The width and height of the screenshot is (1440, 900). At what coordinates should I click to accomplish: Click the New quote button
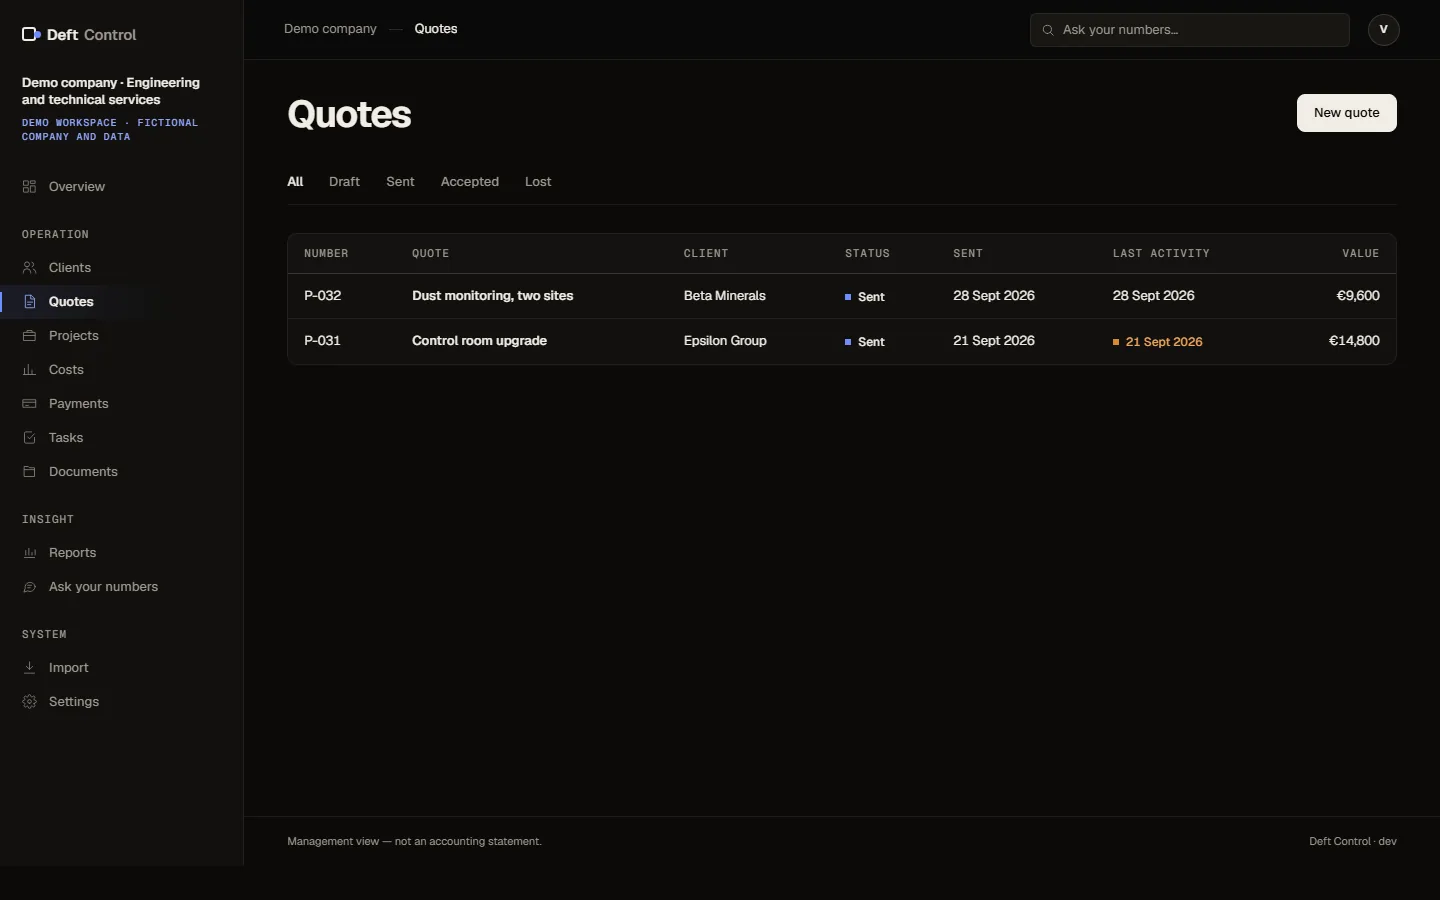[x=1347, y=113]
